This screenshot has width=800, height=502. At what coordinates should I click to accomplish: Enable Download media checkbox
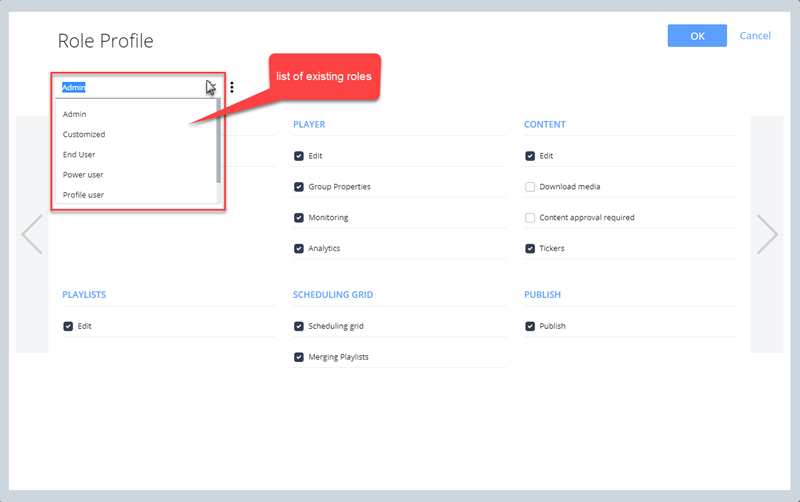point(530,187)
